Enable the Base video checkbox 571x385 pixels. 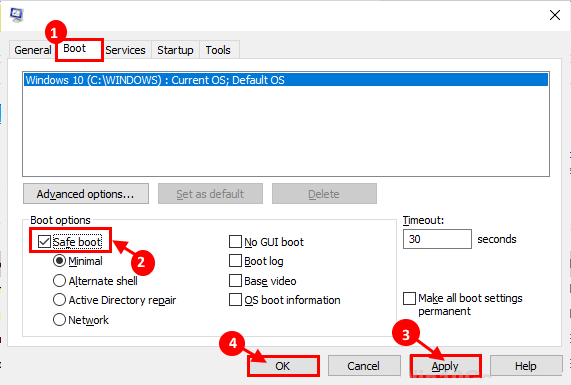[x=235, y=281]
